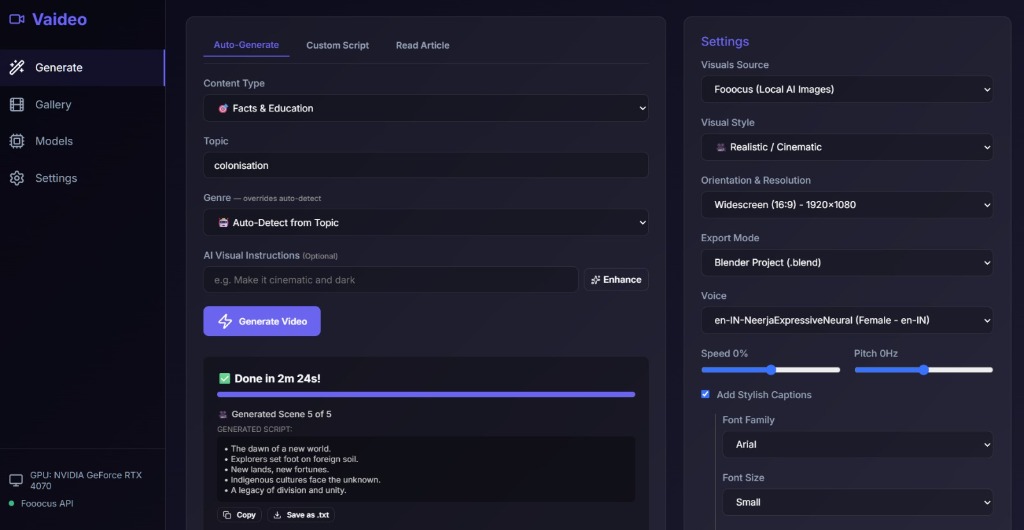
Task: Click 'Fooocus API' status label
Action: 47,503
